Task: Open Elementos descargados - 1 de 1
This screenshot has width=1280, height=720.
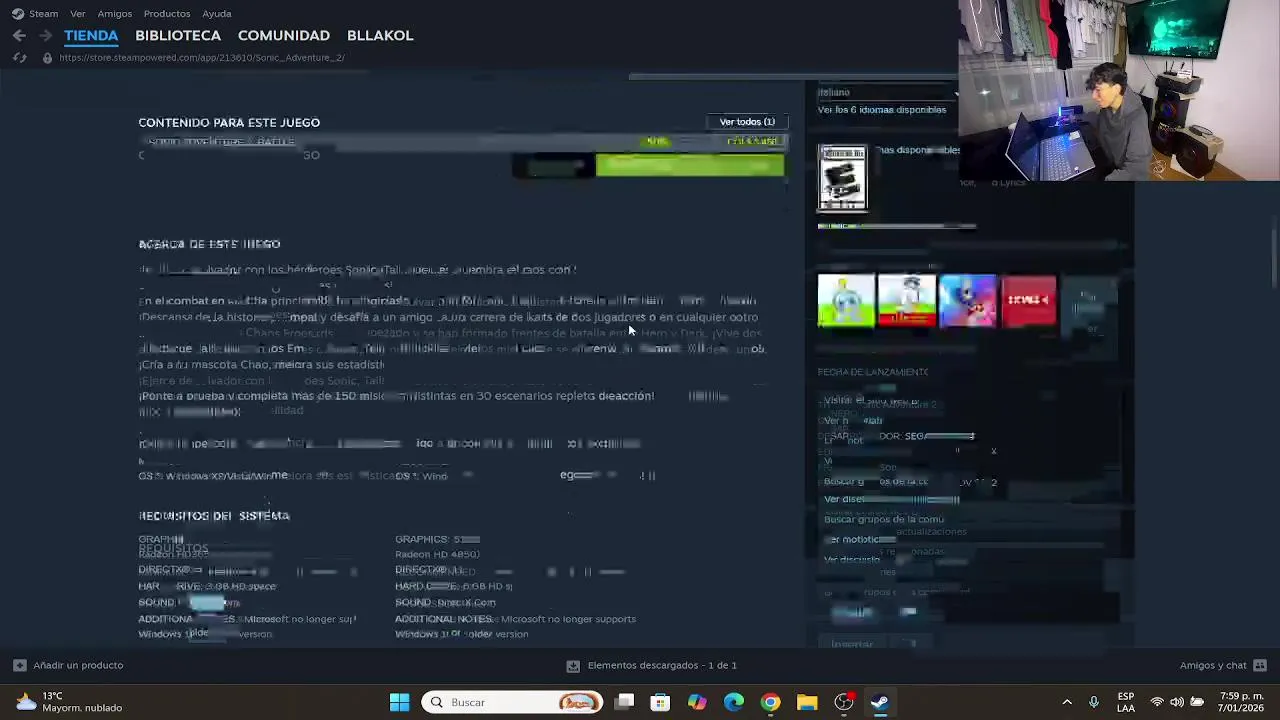Action: 662,665
